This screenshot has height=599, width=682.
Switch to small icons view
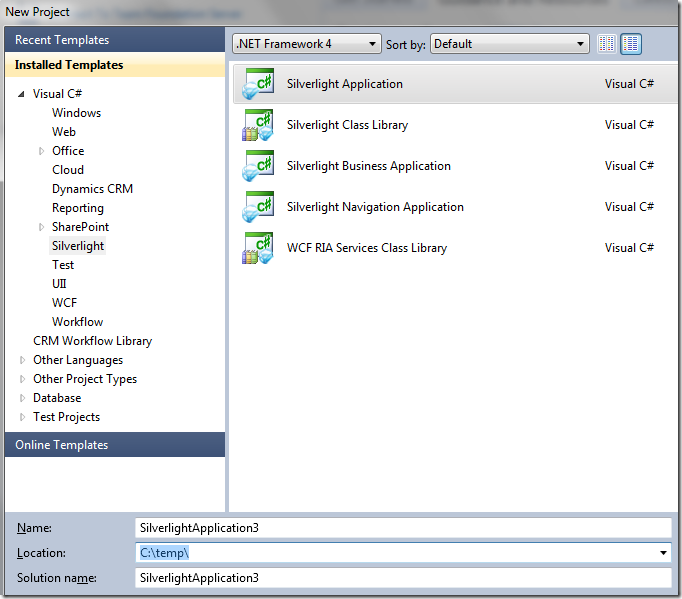(x=606, y=44)
